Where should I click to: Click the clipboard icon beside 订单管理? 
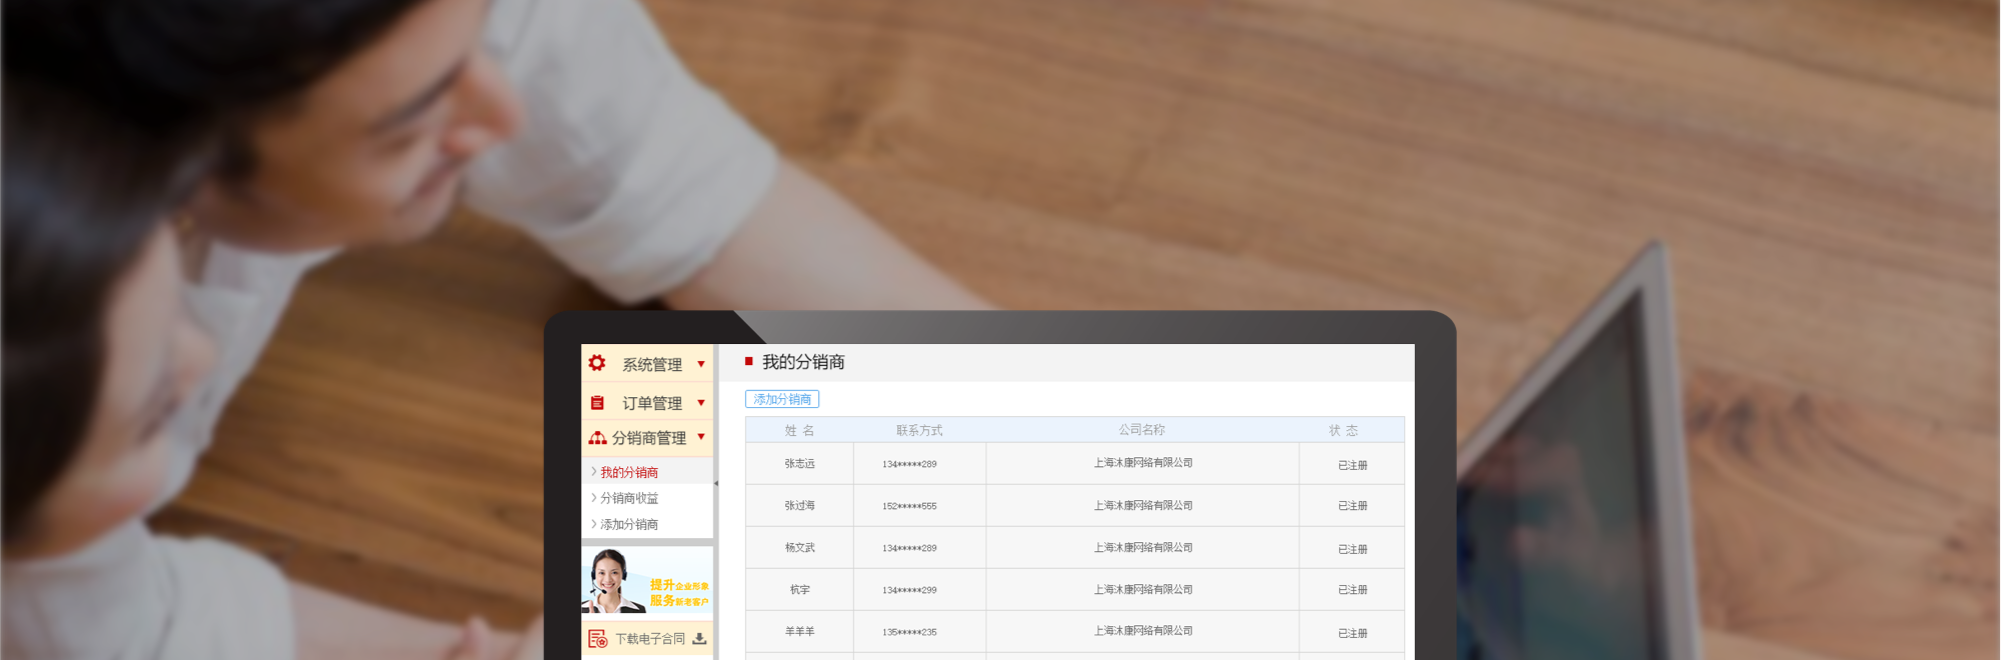pyautogui.click(x=597, y=403)
